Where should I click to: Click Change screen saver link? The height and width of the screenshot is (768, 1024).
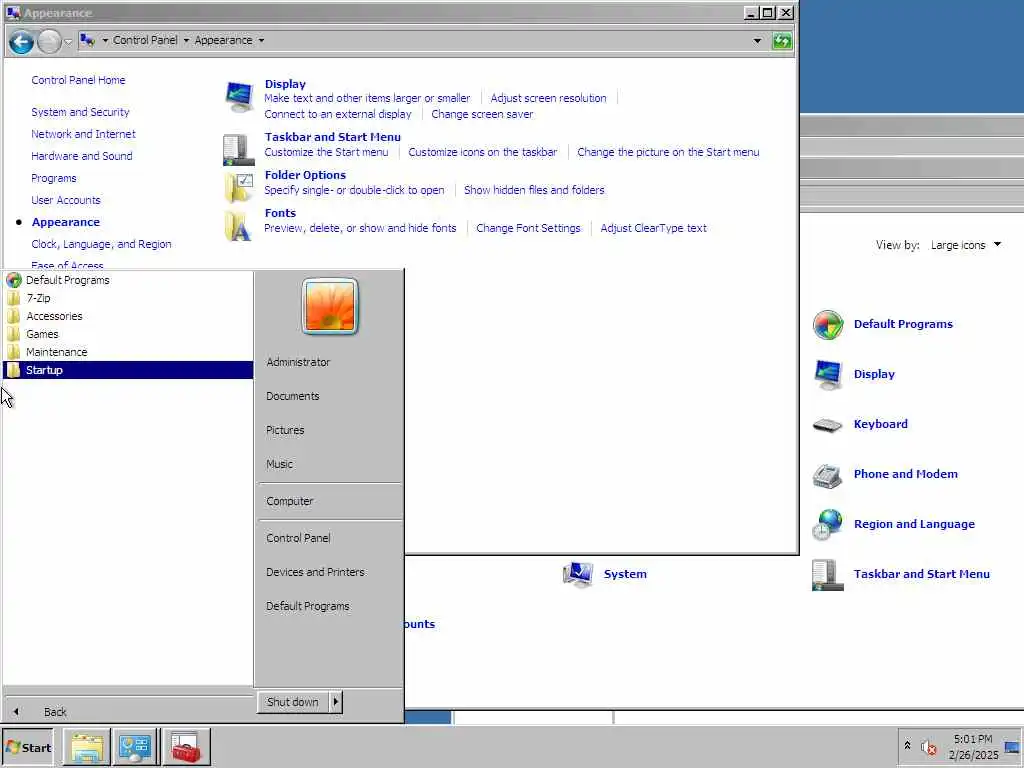point(482,114)
